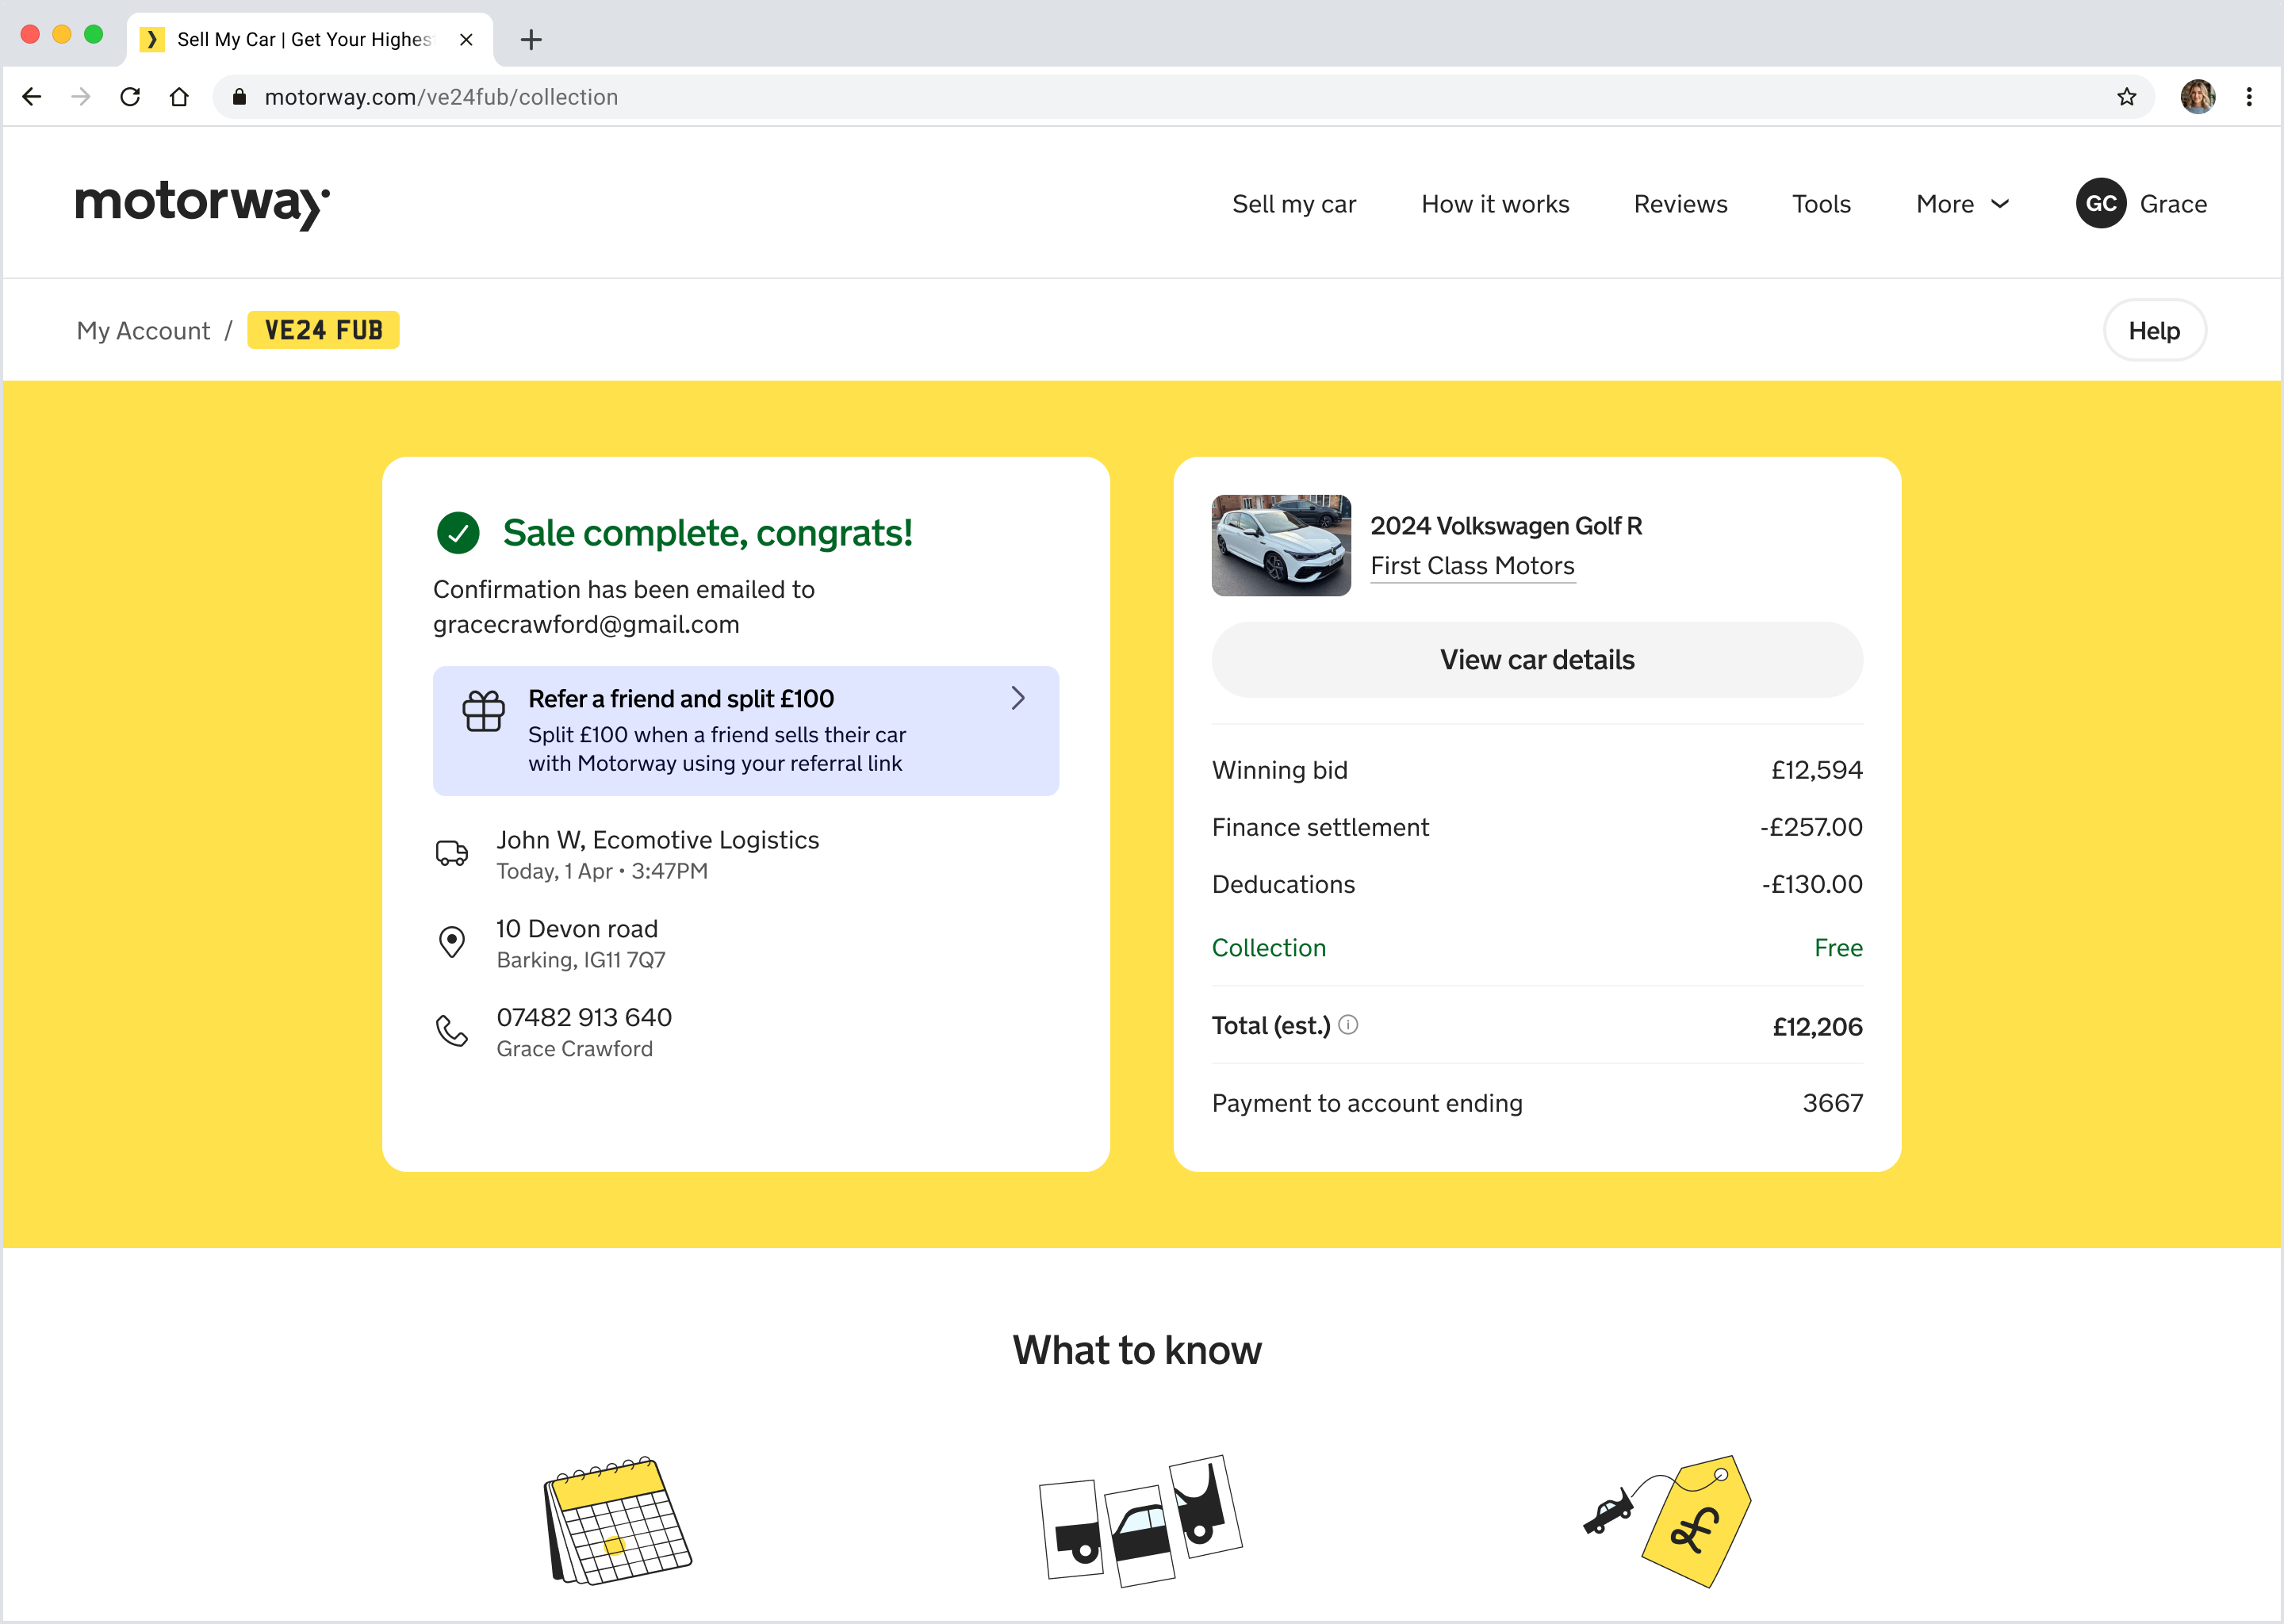Open referral offer via chevron arrow

coord(1017,698)
